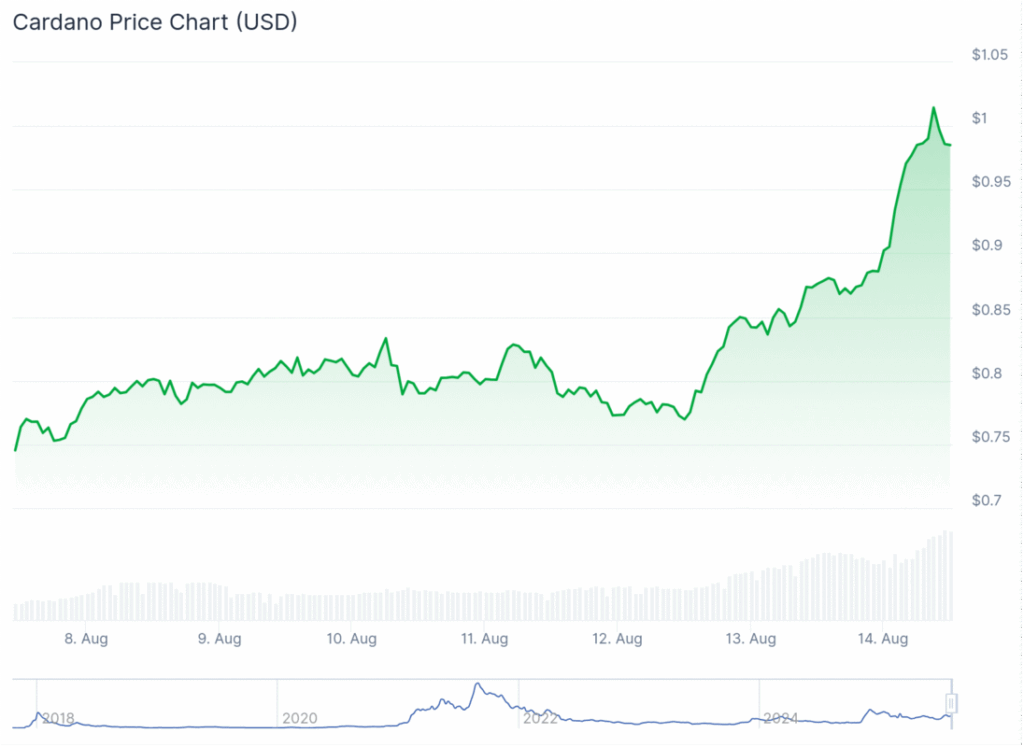This screenshot has width=1024, height=747.
Task: Click the 2024 label in the range navigator
Action: tap(781, 718)
